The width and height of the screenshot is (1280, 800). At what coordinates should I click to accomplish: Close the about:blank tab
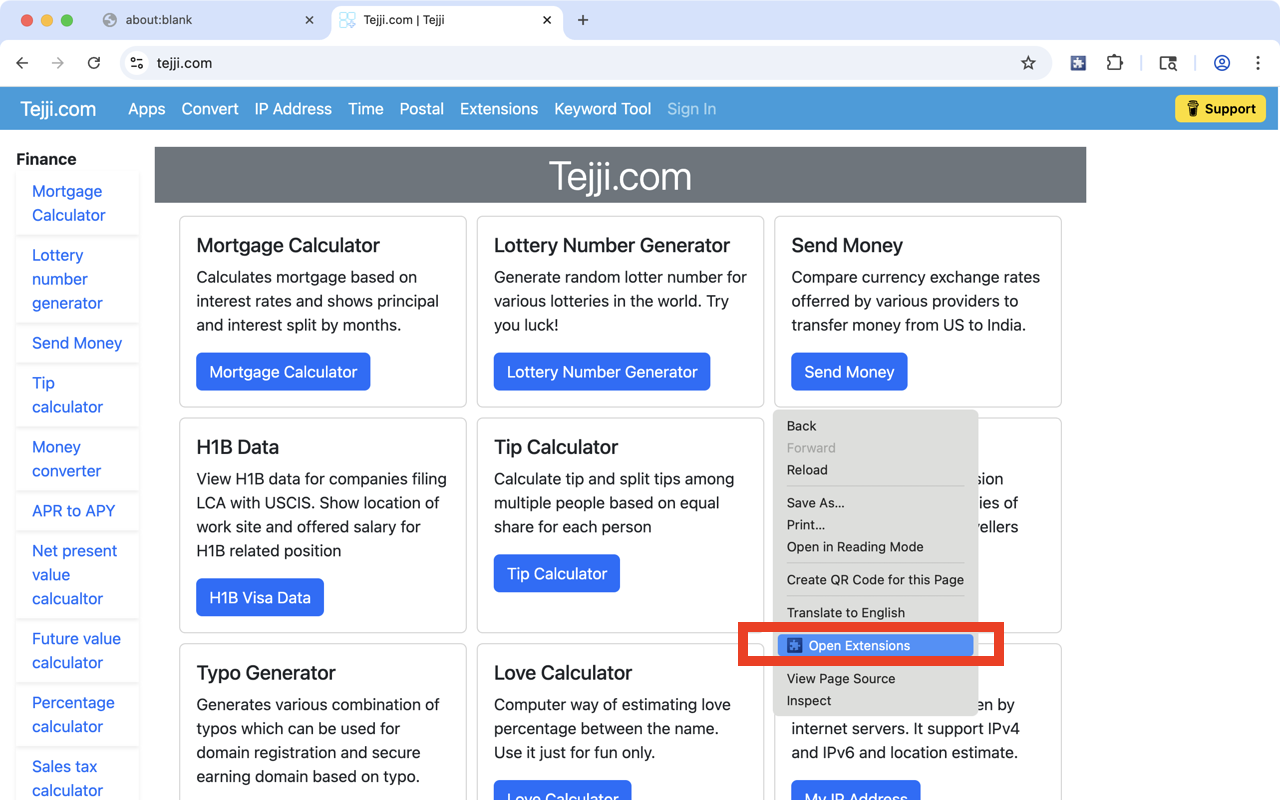pyautogui.click(x=310, y=20)
